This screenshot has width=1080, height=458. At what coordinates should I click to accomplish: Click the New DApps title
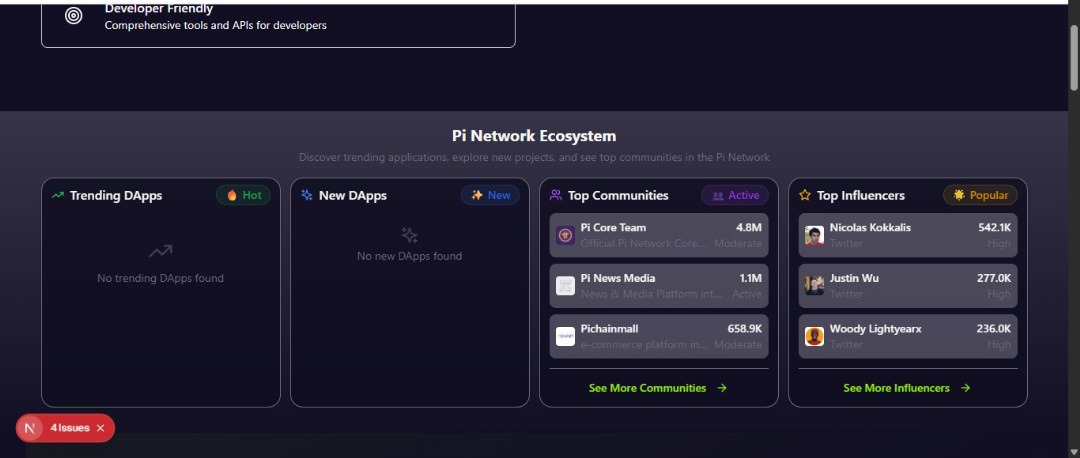353,196
